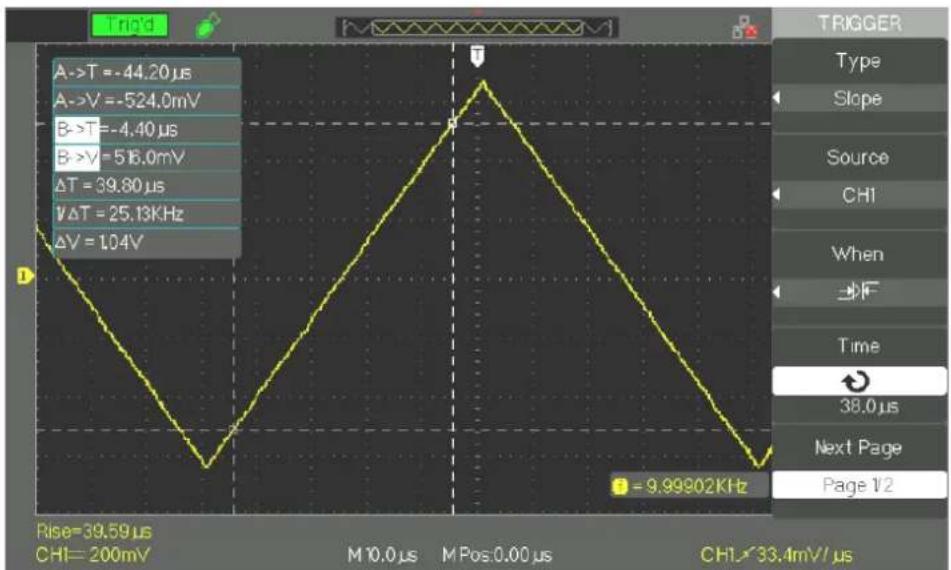
Task: Click the rotary knob adjust icon
Action: click(856, 381)
